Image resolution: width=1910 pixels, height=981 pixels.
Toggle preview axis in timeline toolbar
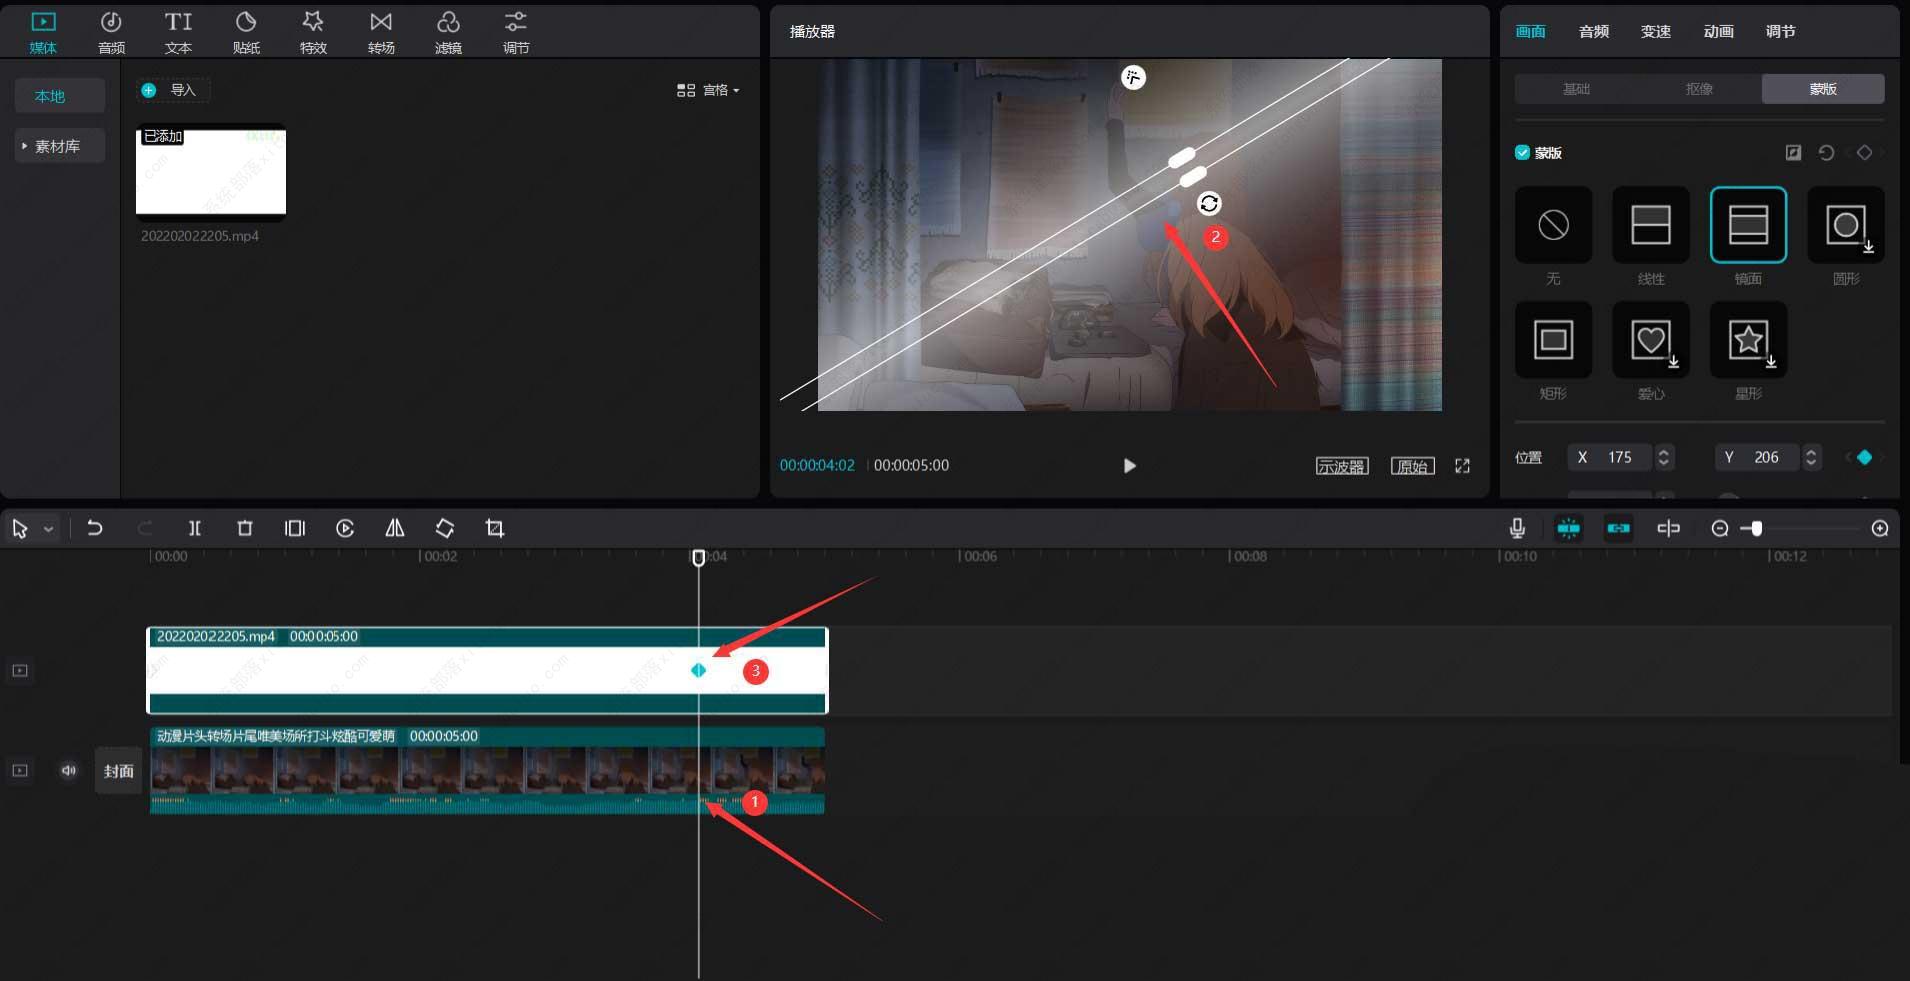pyautogui.click(x=1668, y=528)
